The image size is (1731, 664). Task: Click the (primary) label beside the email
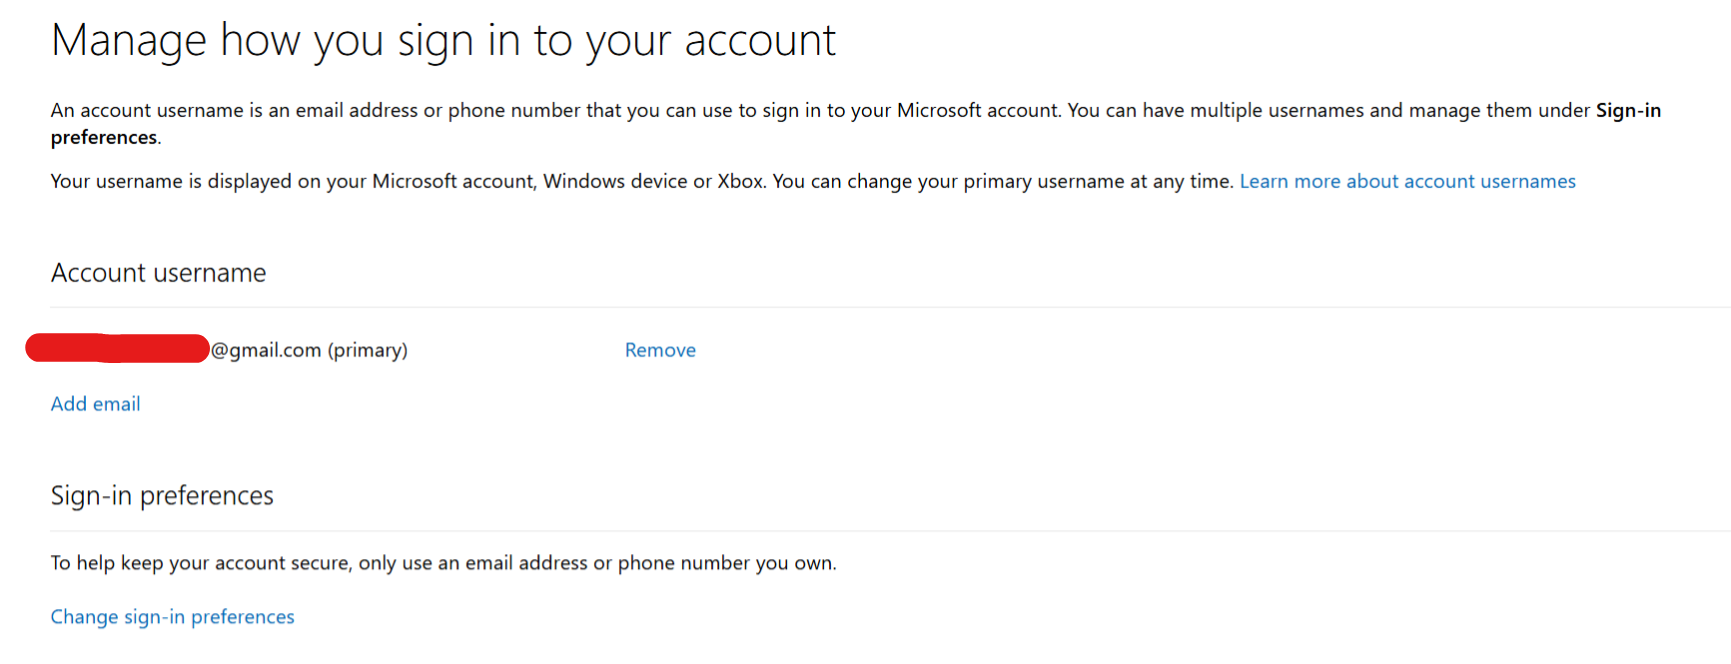pos(368,350)
